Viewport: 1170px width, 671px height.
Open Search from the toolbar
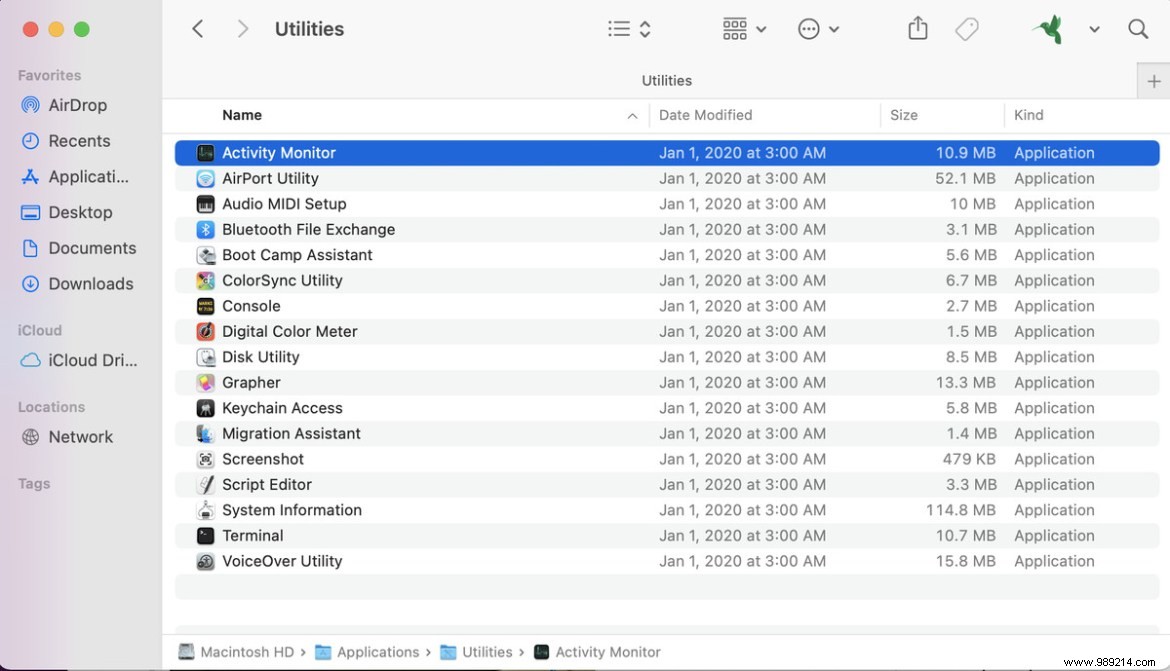pos(1138,28)
